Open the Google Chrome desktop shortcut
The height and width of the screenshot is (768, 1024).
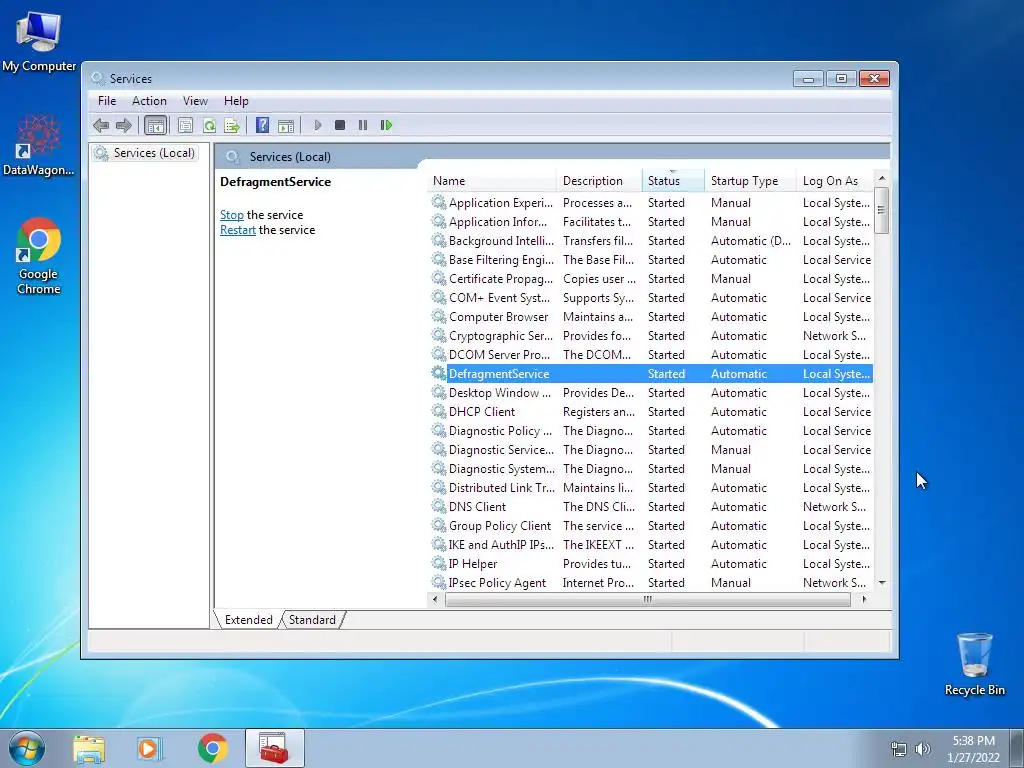pyautogui.click(x=39, y=256)
